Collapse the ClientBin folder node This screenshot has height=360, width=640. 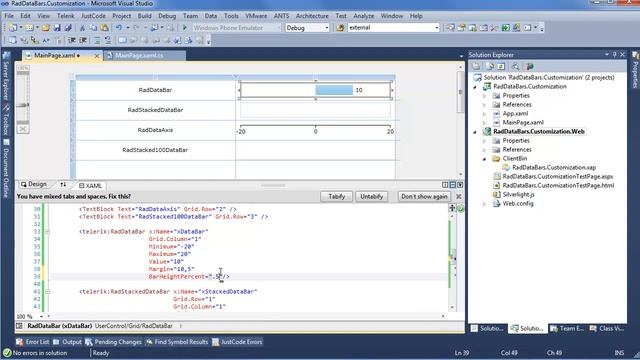click(484, 159)
